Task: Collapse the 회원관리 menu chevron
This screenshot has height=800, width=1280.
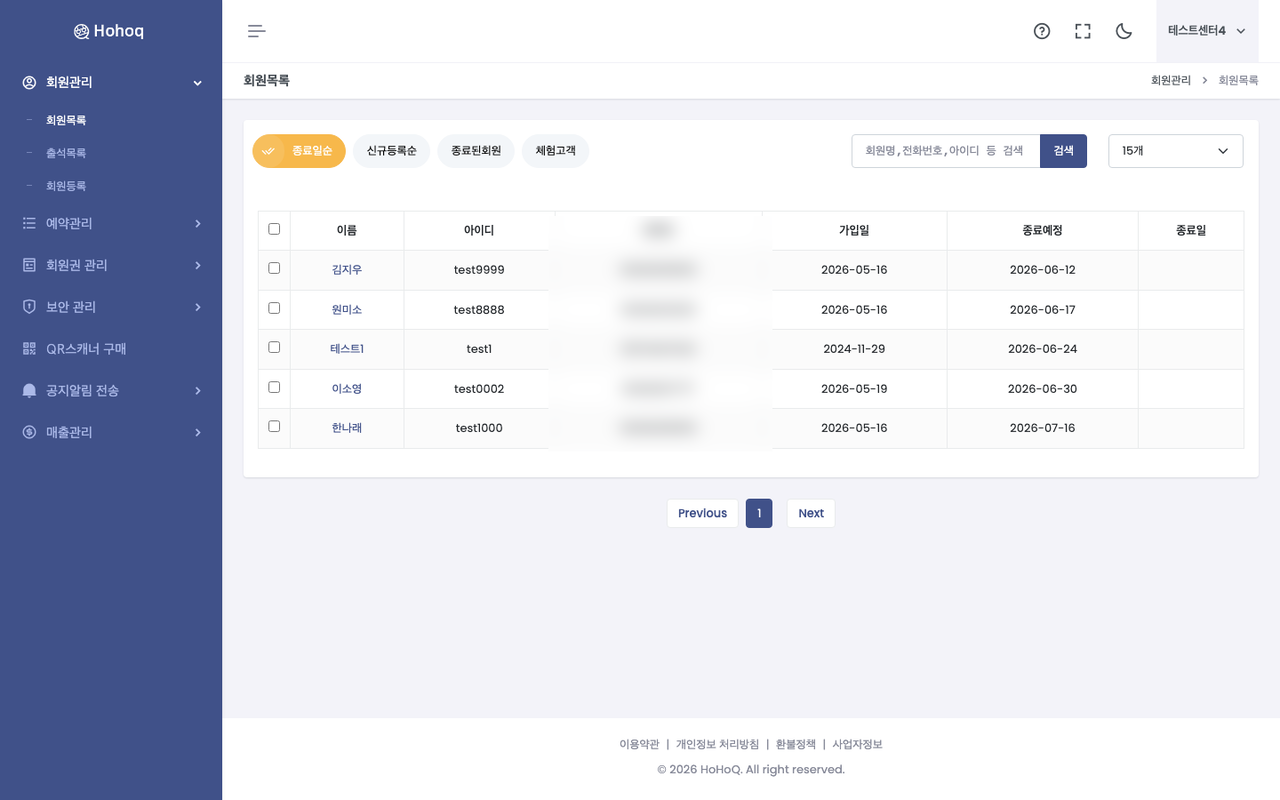Action: tap(197, 82)
